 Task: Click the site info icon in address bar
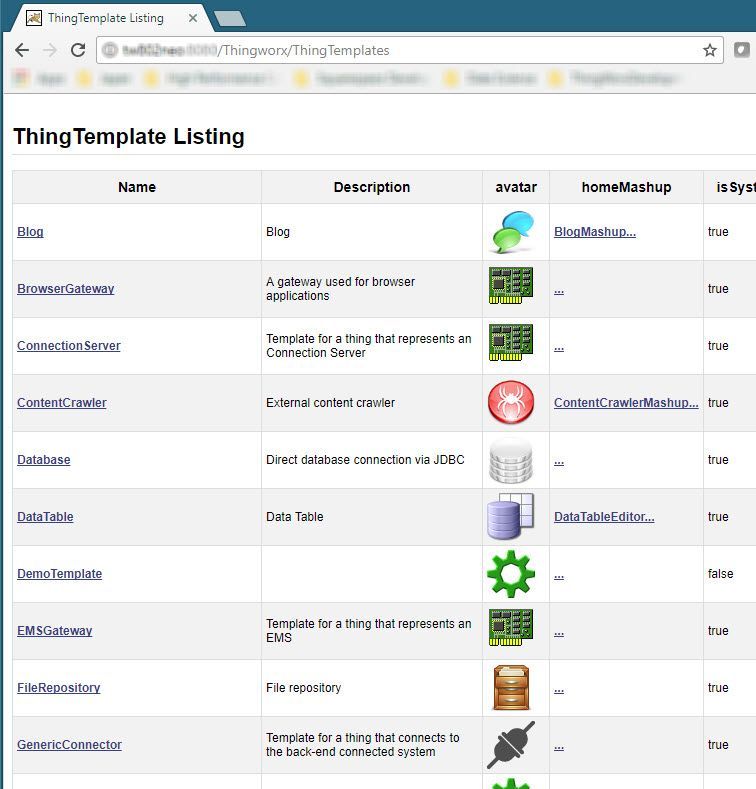point(110,50)
